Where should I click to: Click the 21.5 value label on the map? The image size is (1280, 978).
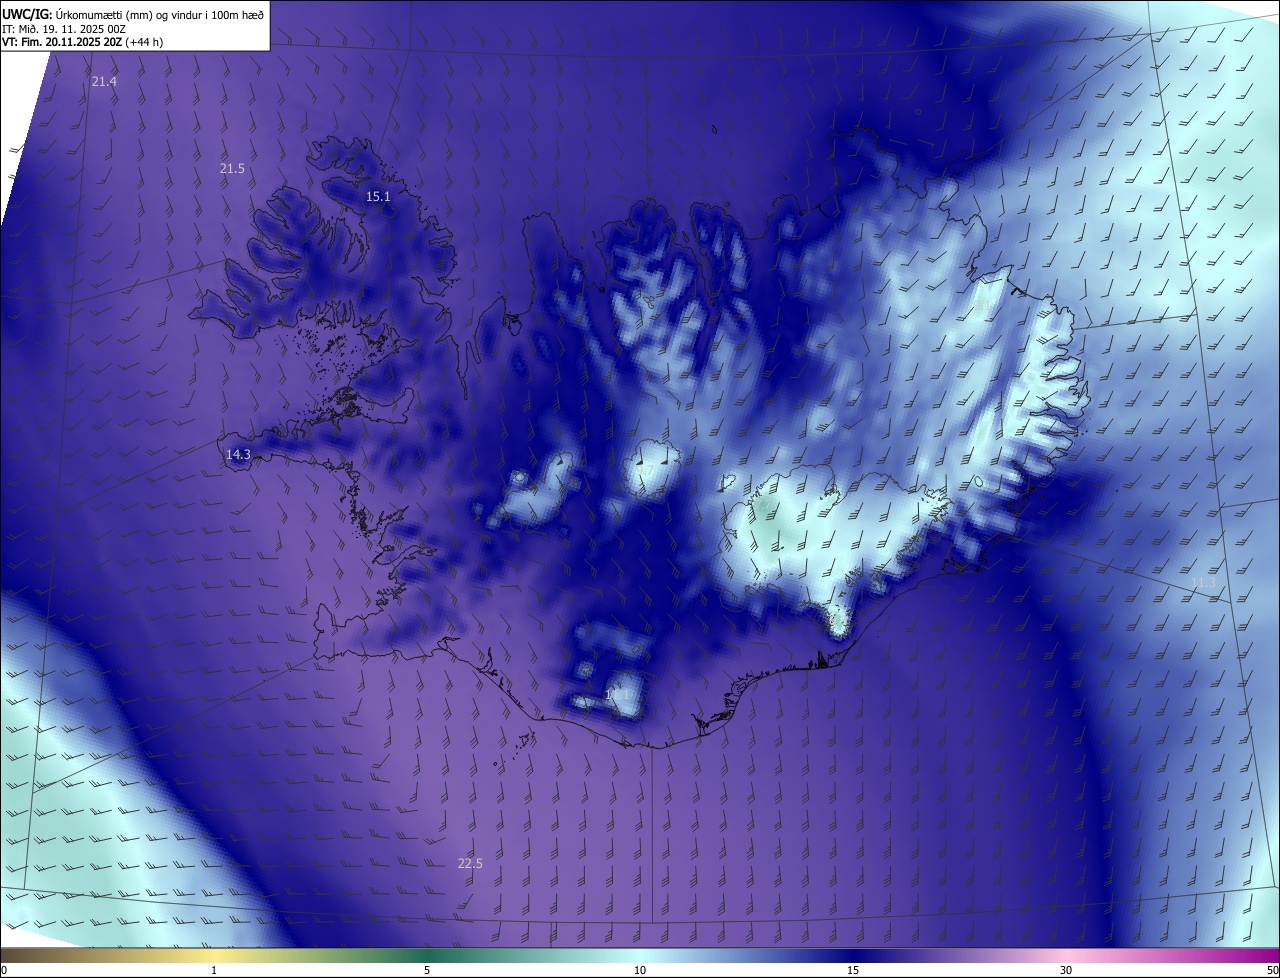(x=232, y=169)
